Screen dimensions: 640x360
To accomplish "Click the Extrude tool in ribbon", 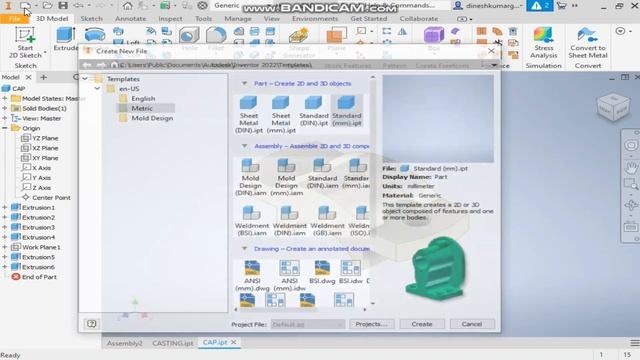I will coord(66,39).
